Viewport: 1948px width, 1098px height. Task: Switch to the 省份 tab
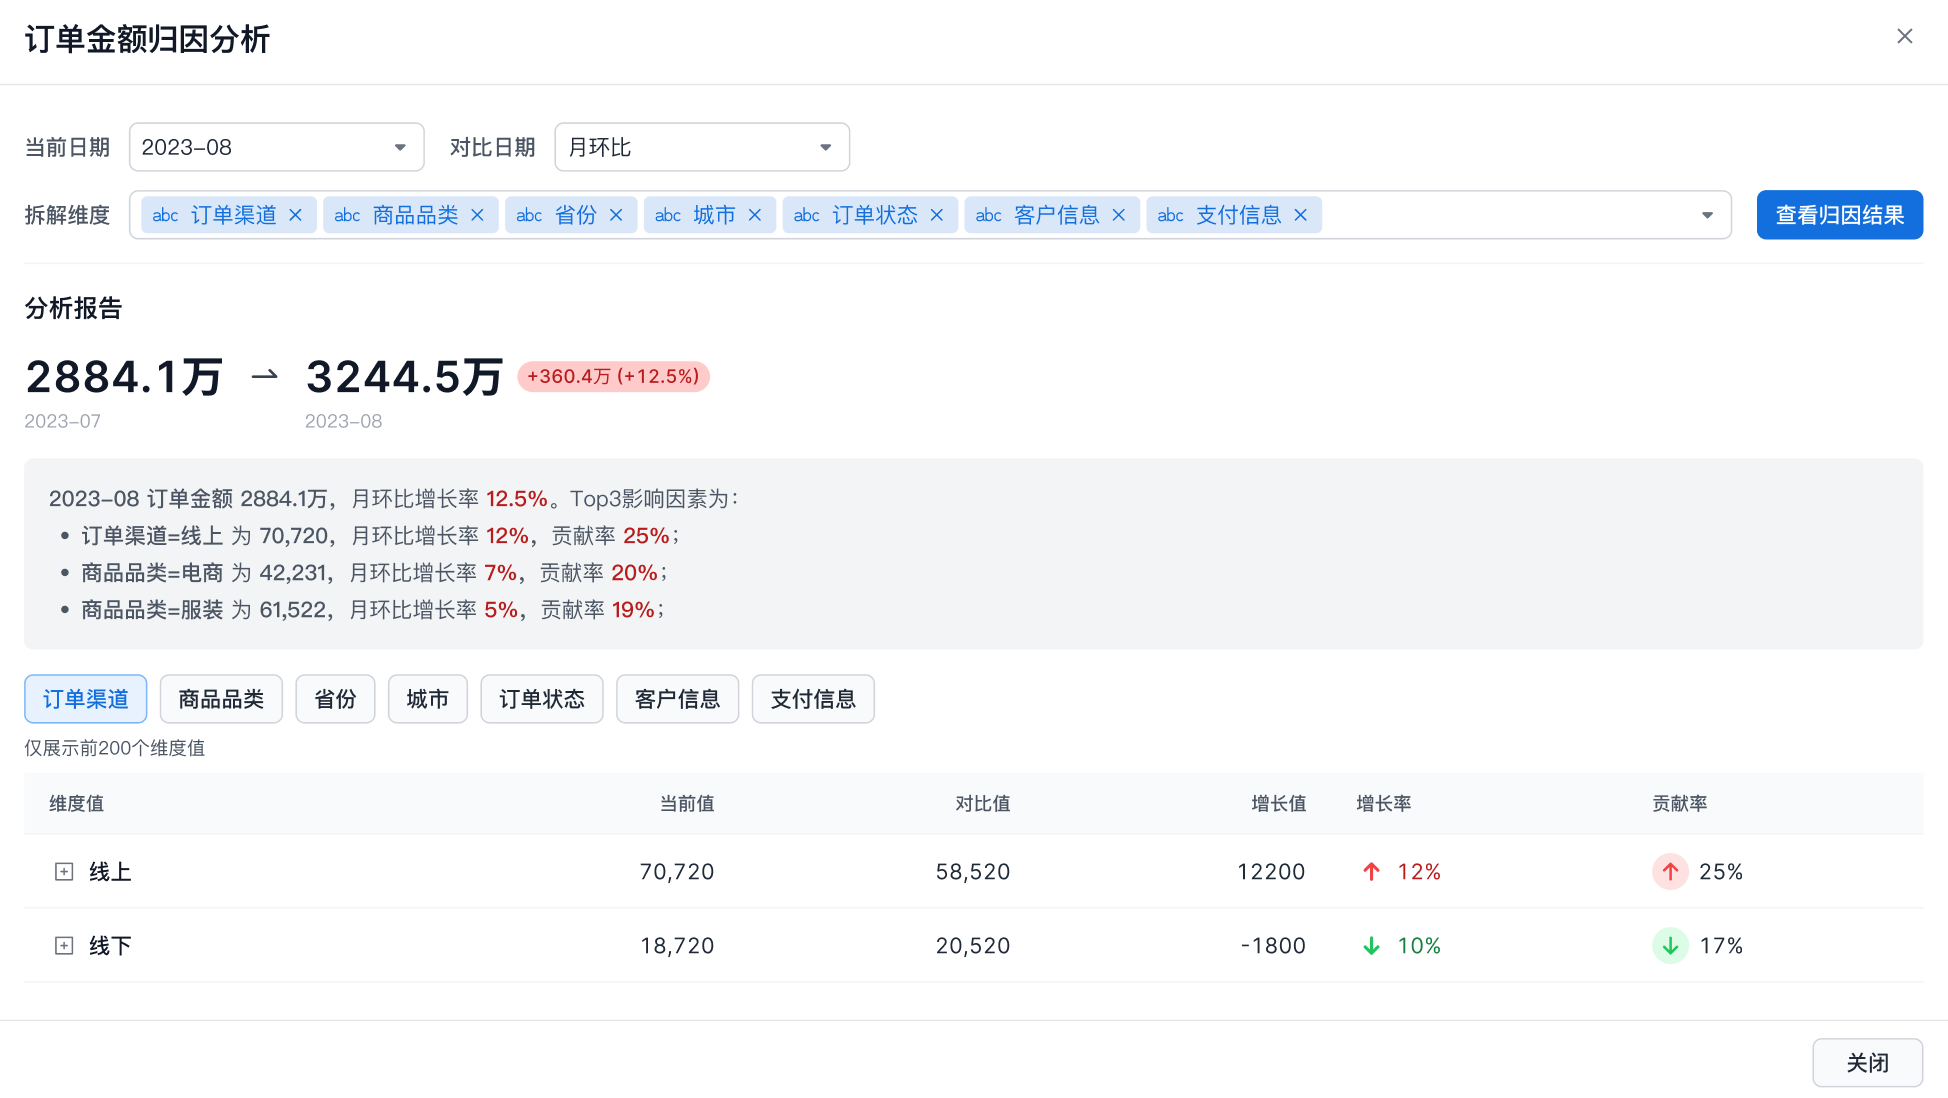335,699
